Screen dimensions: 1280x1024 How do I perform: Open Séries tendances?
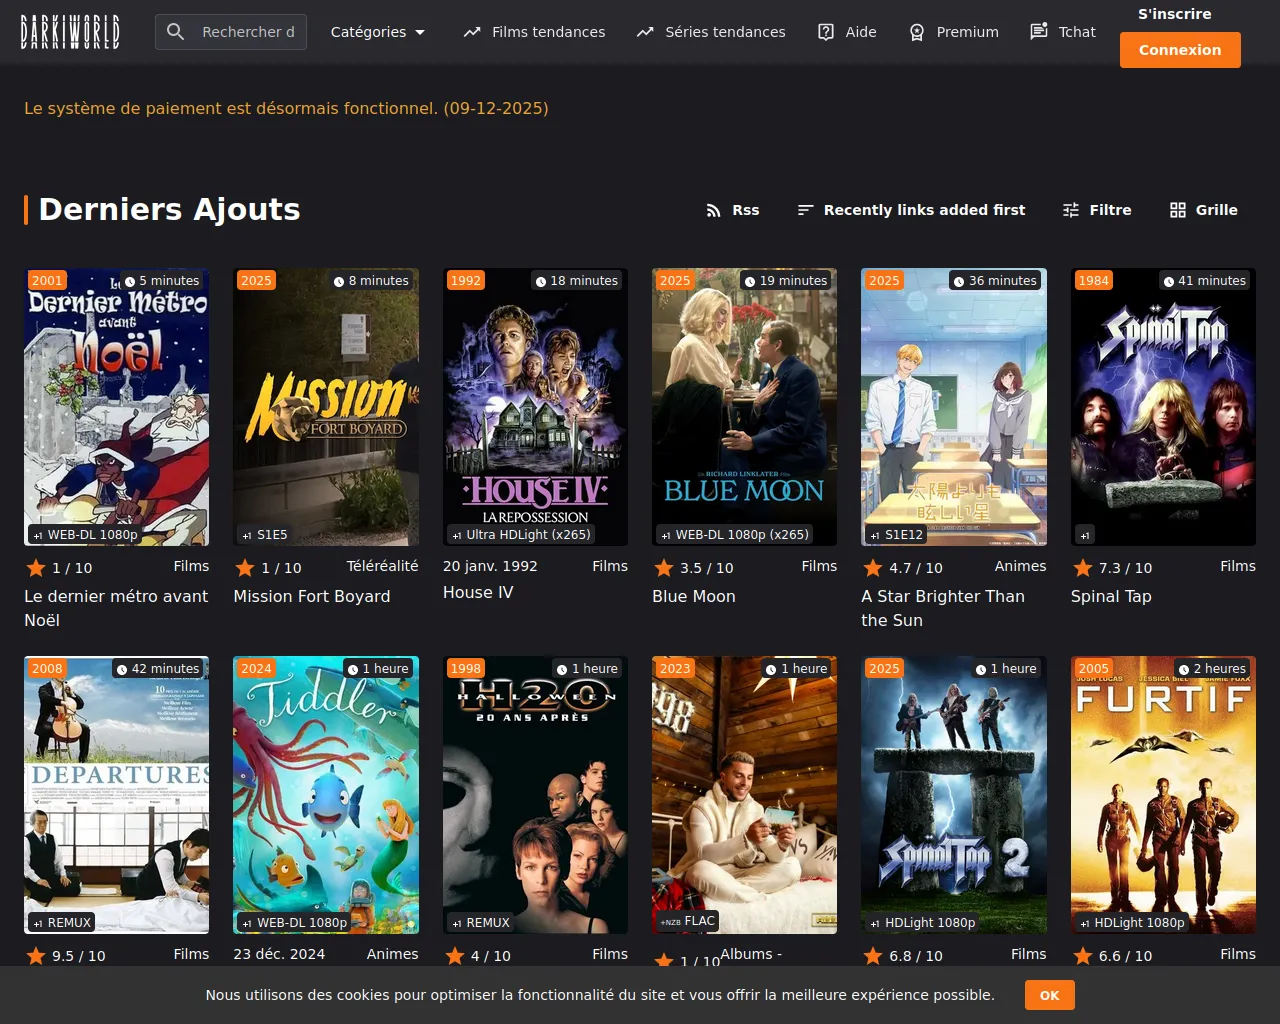(x=711, y=32)
